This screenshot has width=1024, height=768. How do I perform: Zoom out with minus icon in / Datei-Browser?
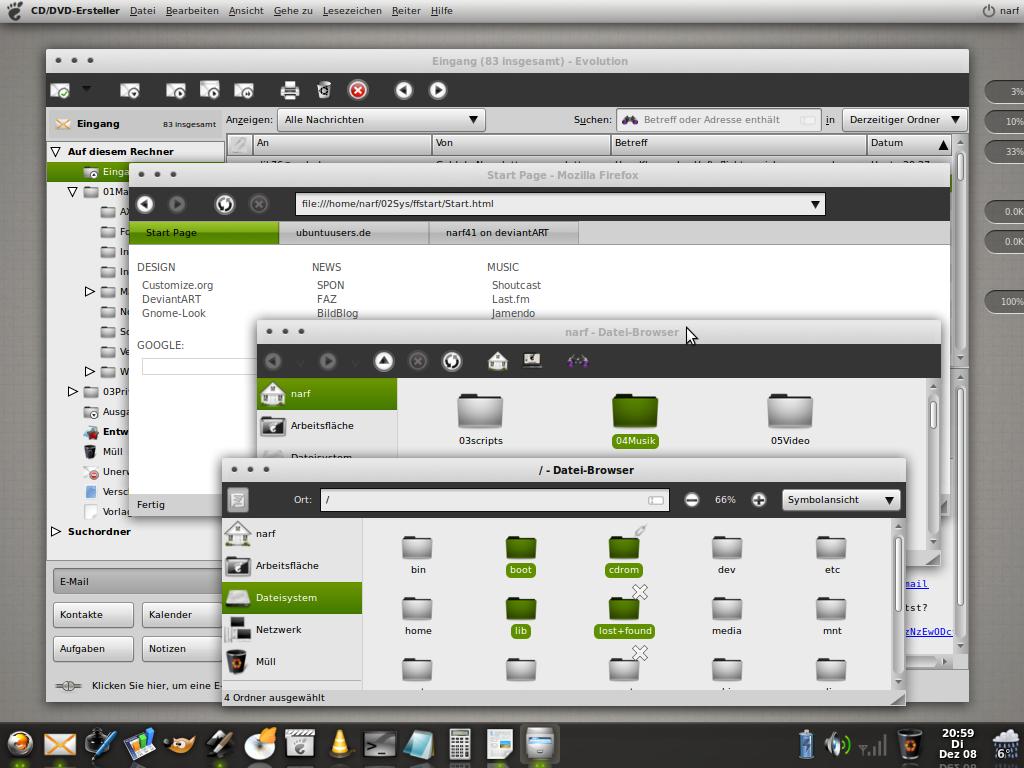click(692, 500)
